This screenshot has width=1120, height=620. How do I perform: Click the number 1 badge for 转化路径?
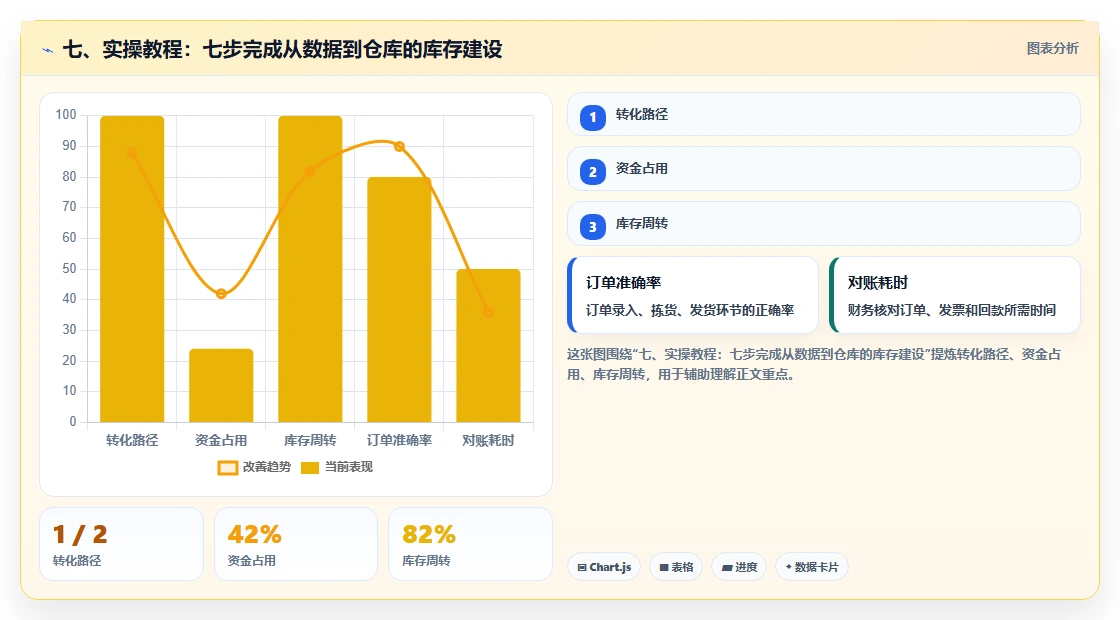592,117
